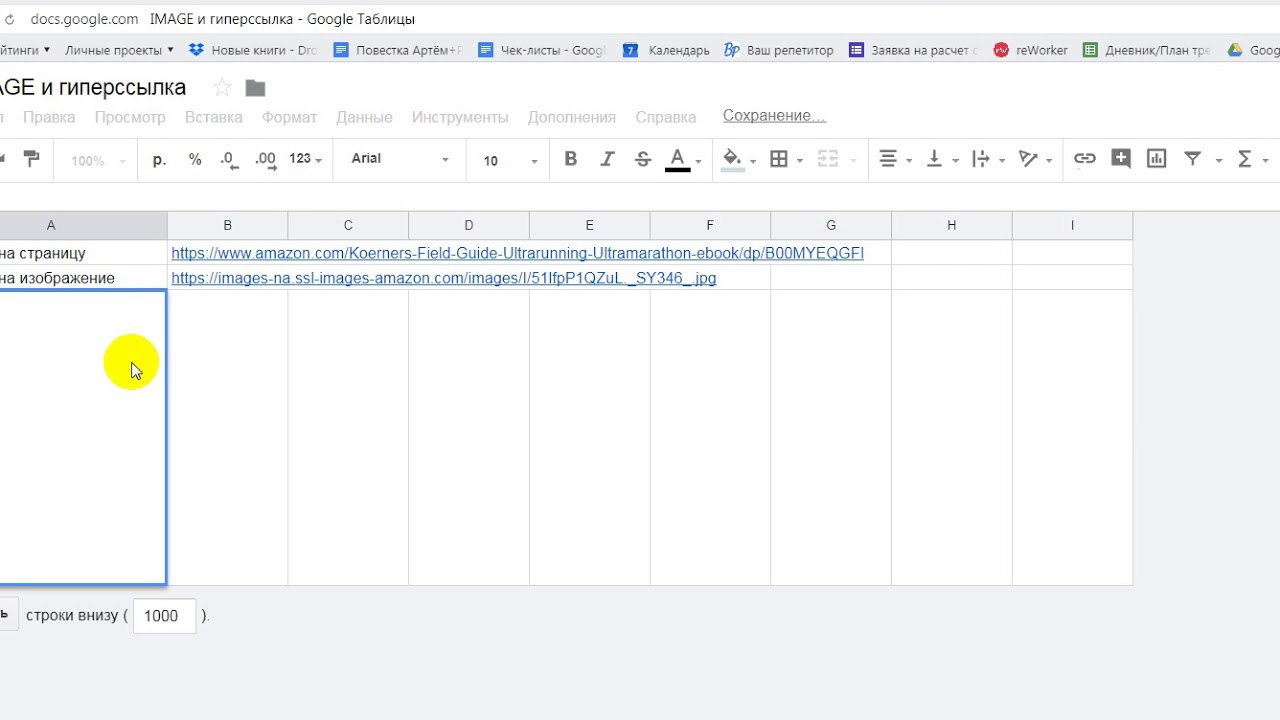Open the functions sigma menu

[x=1245, y=159]
